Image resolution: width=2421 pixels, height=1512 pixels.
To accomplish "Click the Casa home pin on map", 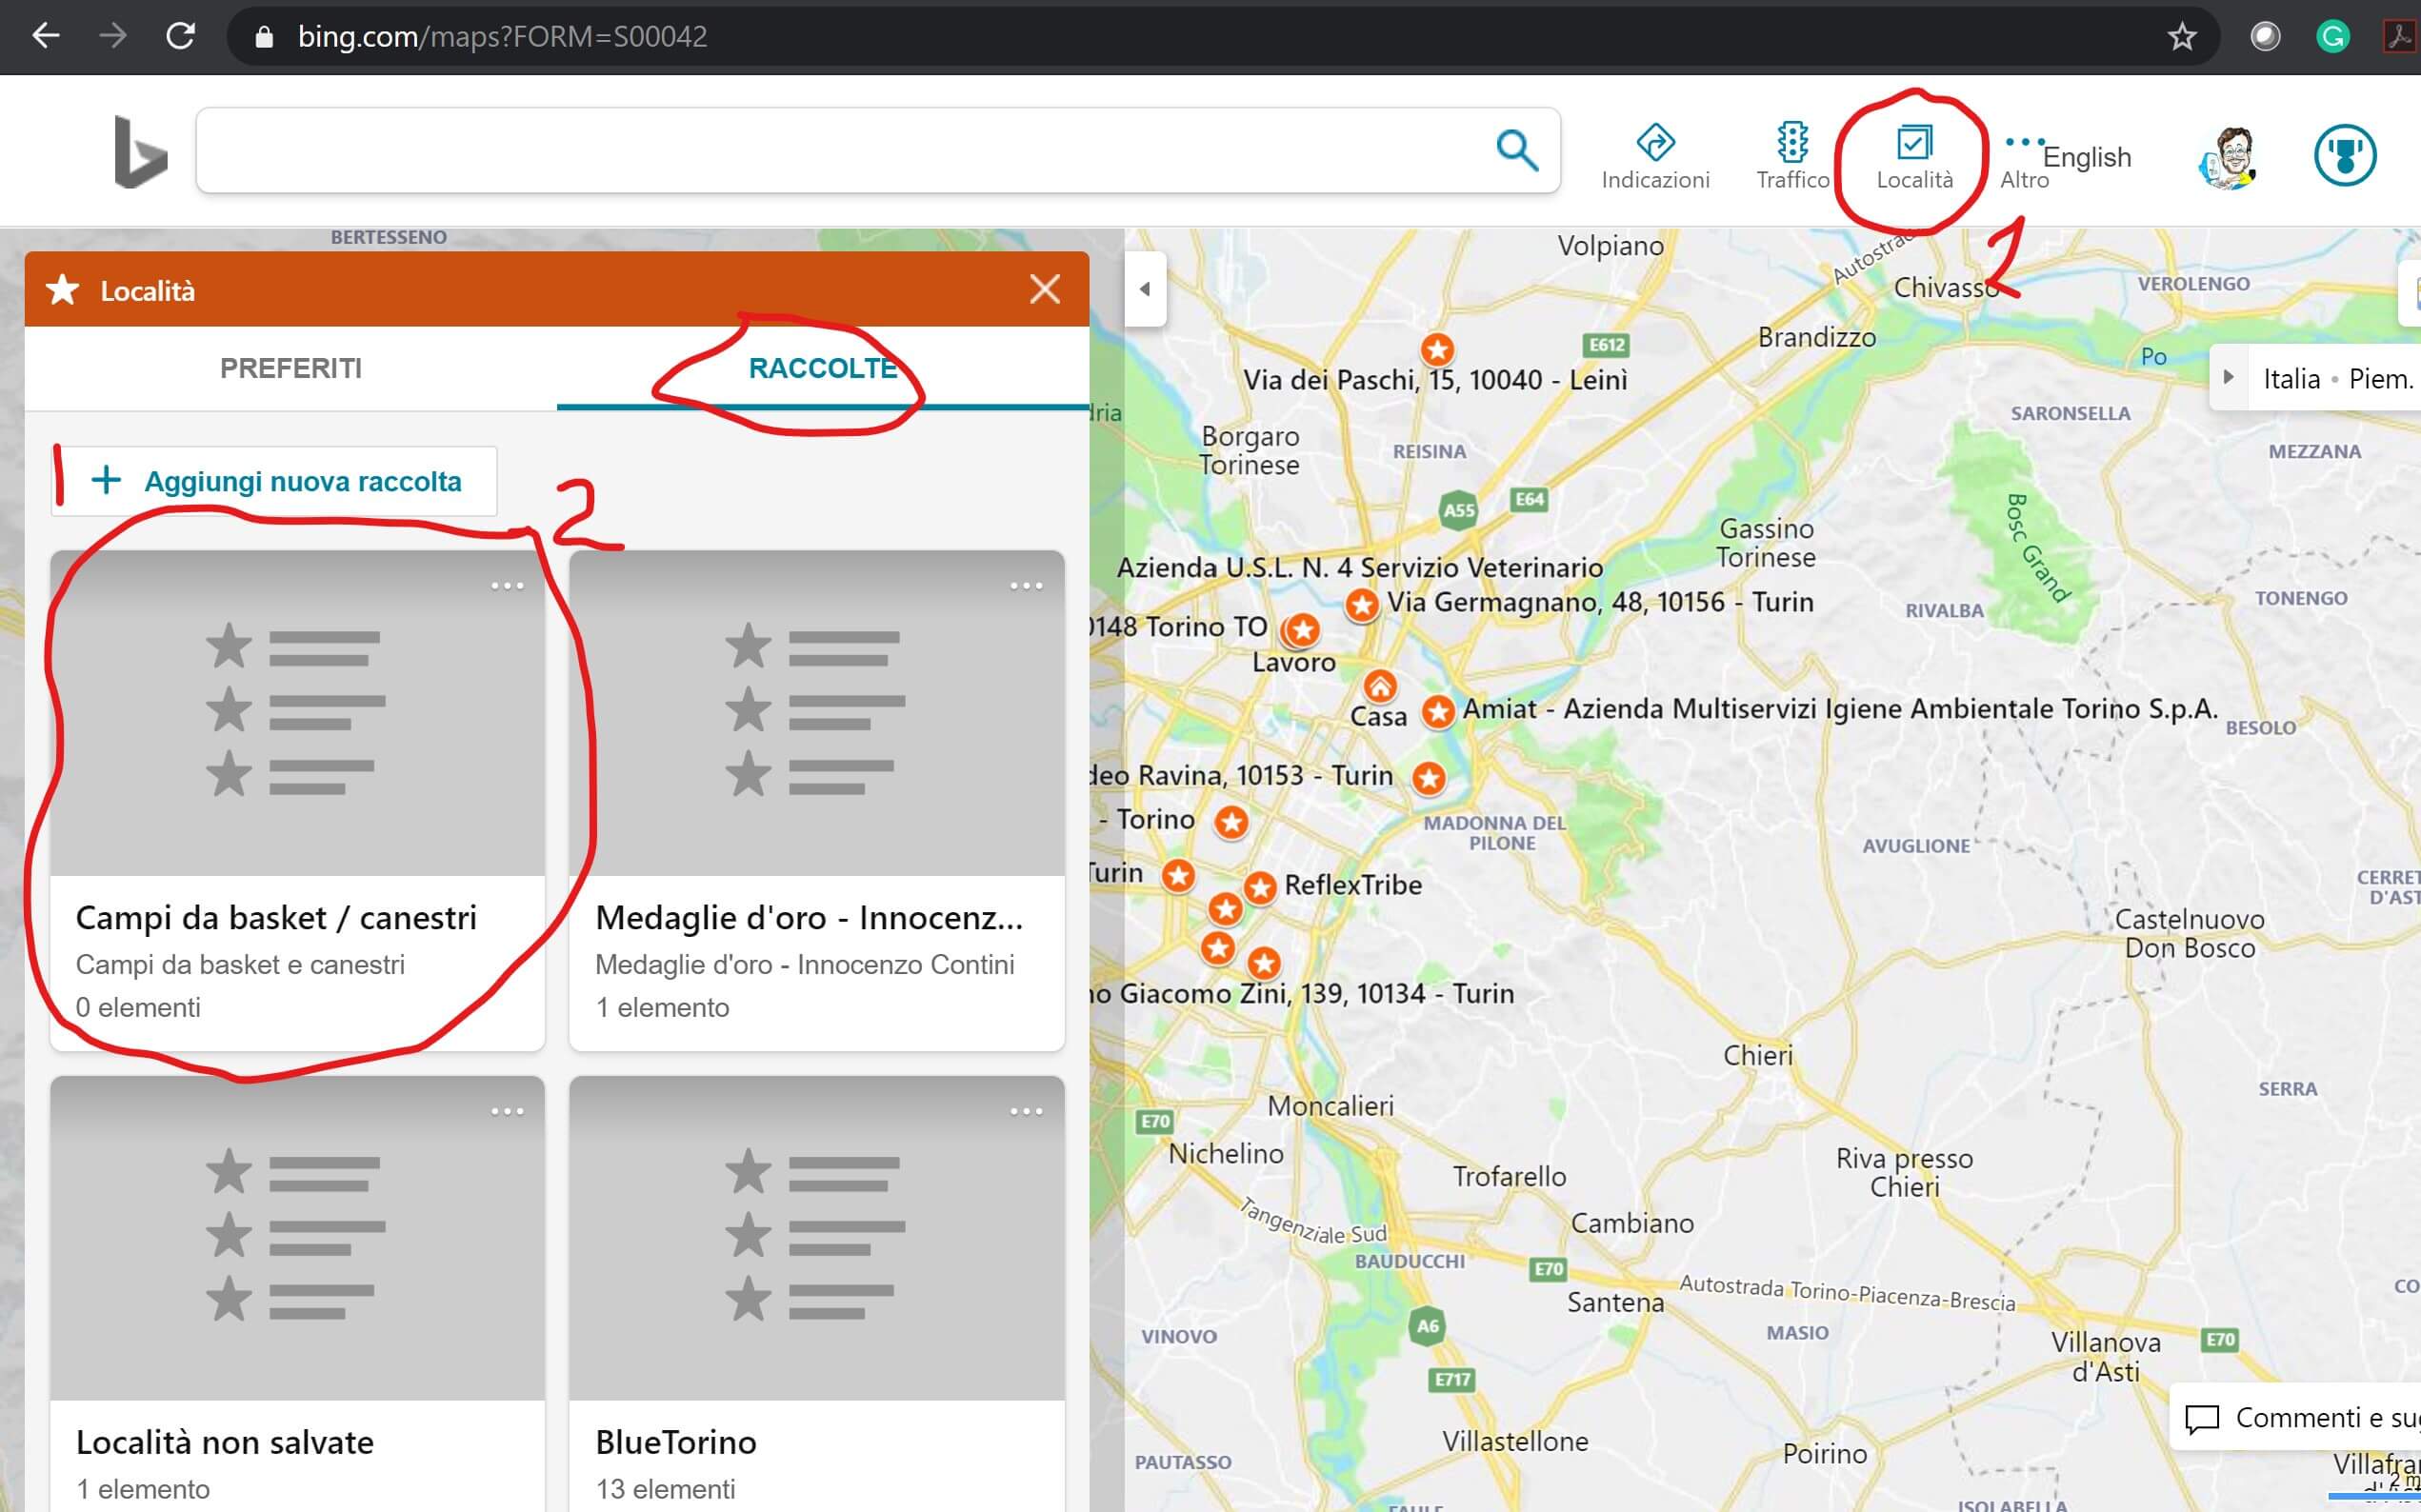I will click(x=1380, y=687).
